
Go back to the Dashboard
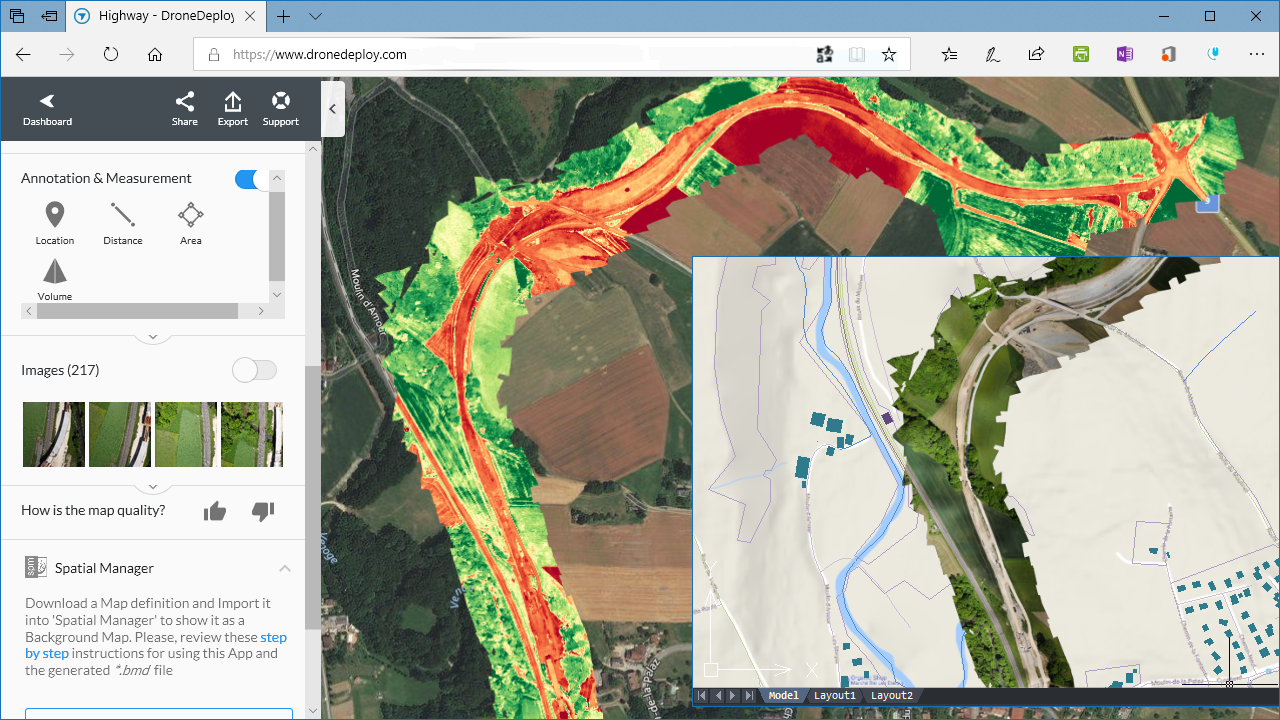pos(47,108)
